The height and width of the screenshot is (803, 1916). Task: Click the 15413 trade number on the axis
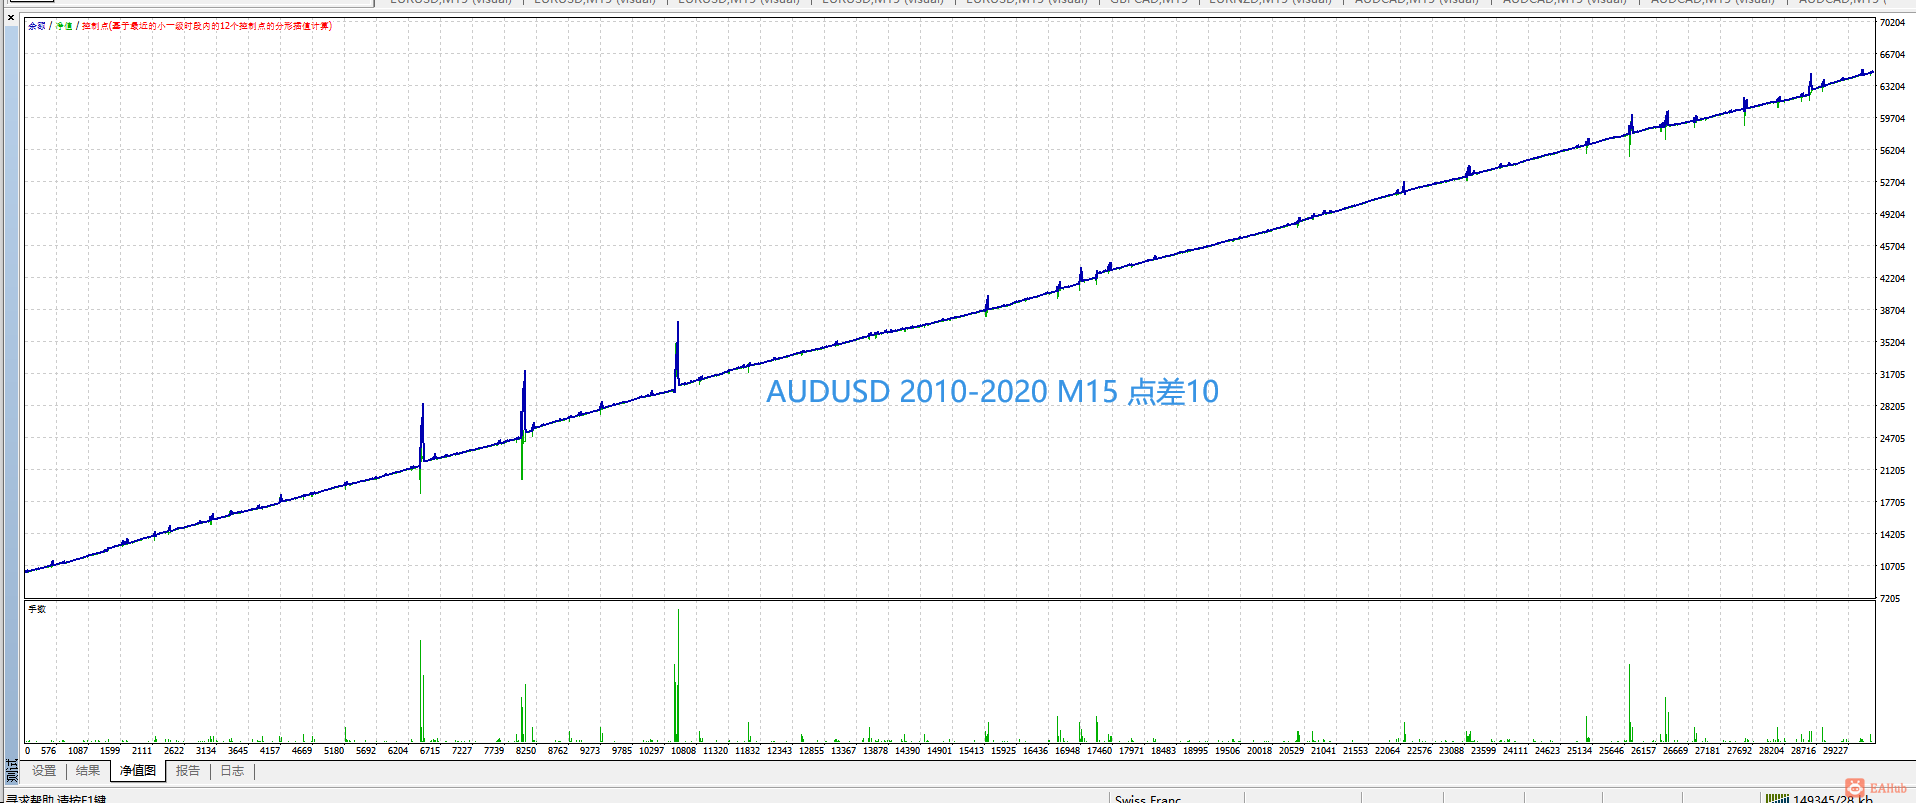[x=971, y=750]
